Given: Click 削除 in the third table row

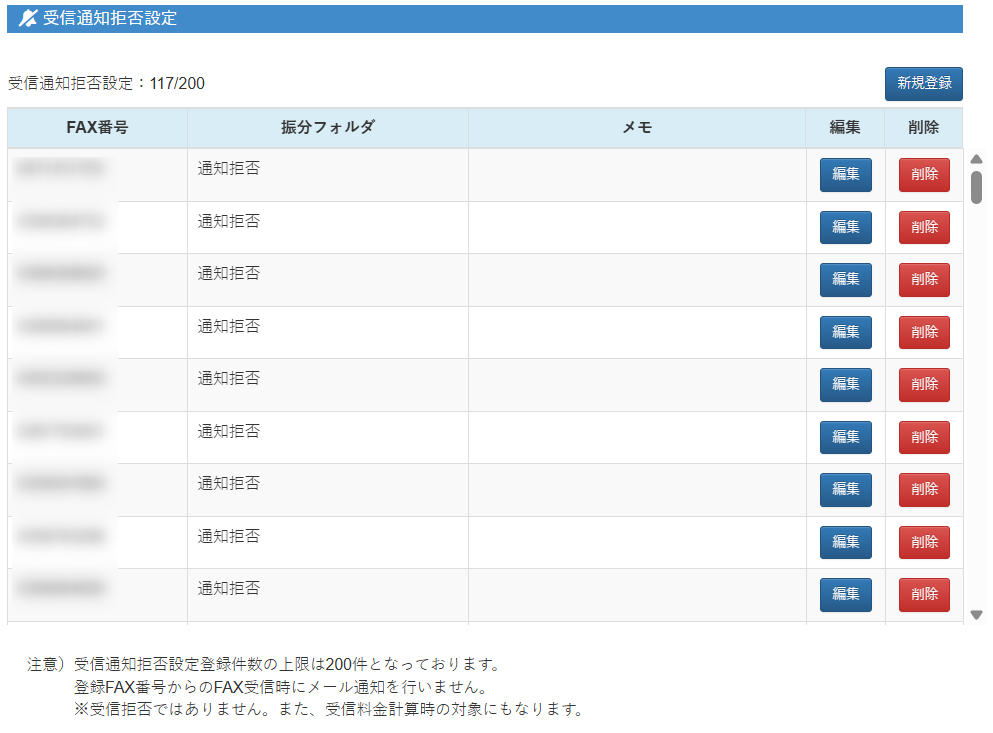Looking at the screenshot, I should pyautogui.click(x=924, y=279).
